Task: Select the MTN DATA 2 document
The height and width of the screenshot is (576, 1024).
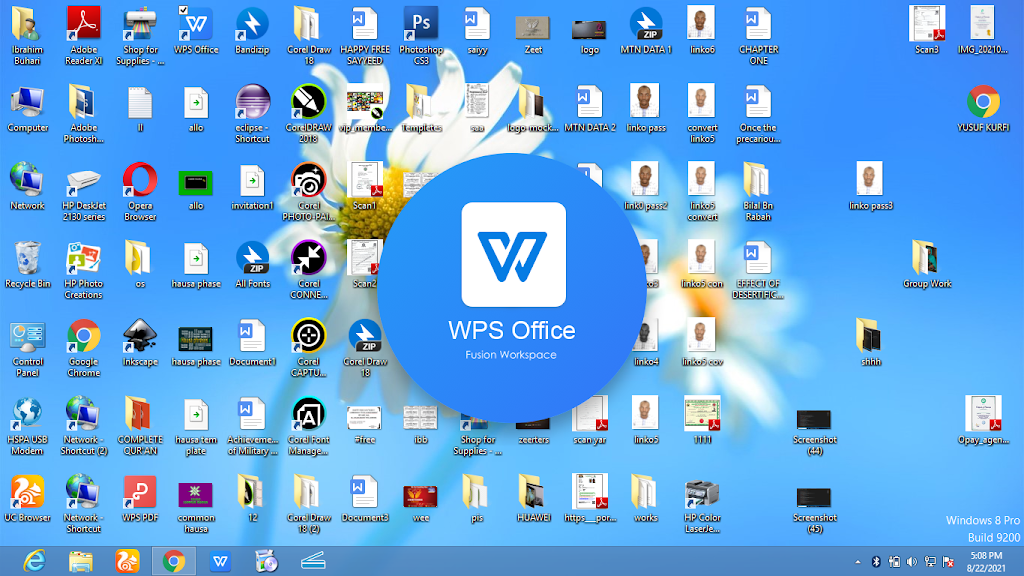Action: (x=590, y=103)
